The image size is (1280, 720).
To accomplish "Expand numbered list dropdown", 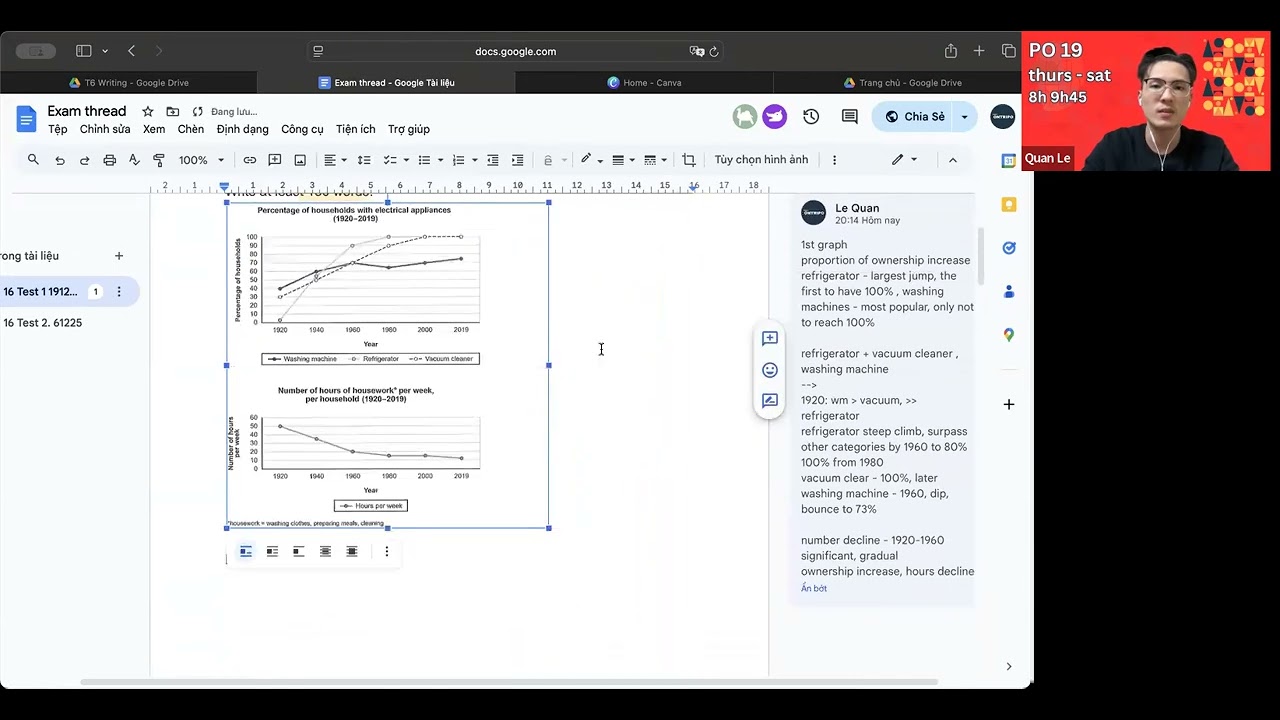I will click(x=474, y=160).
